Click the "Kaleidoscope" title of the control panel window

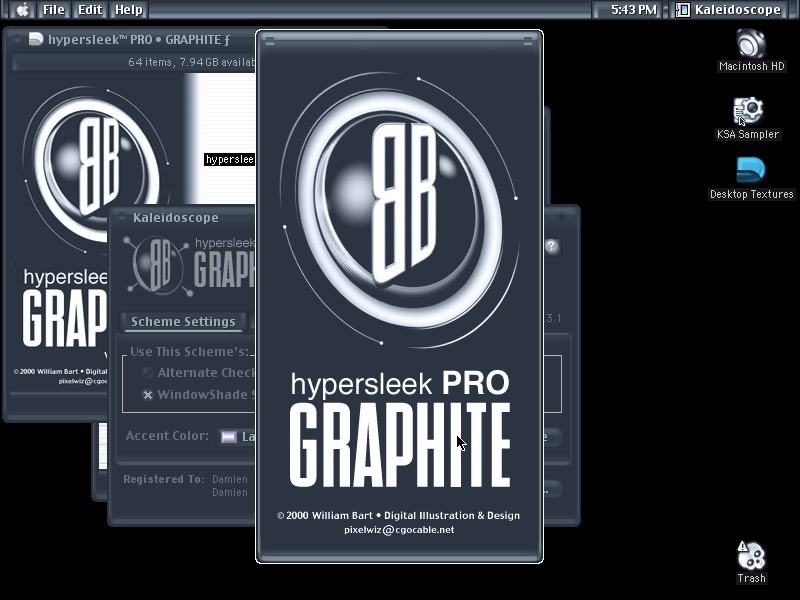click(176, 217)
